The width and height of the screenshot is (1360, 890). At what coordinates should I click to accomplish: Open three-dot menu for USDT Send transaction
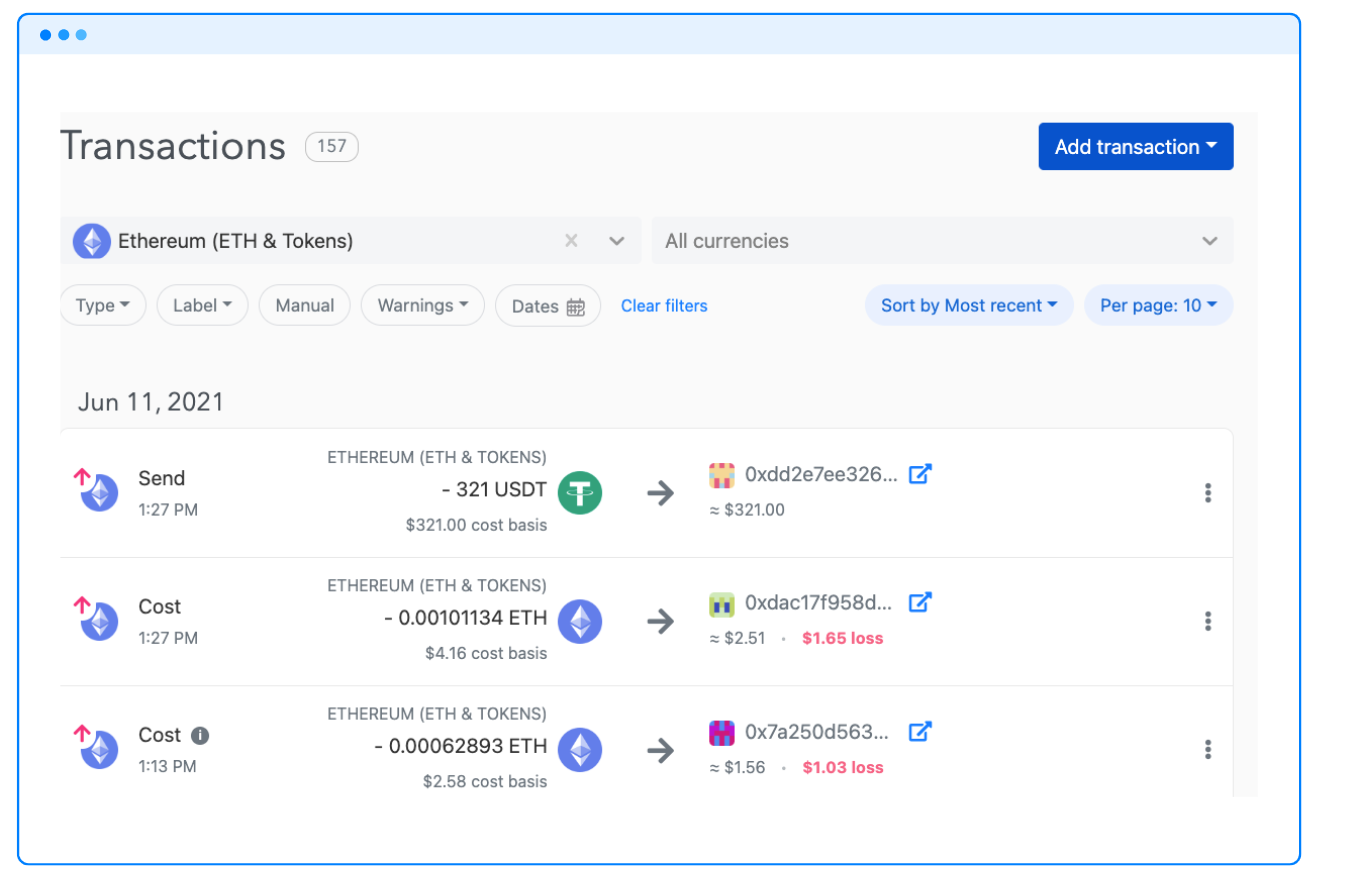click(1208, 493)
